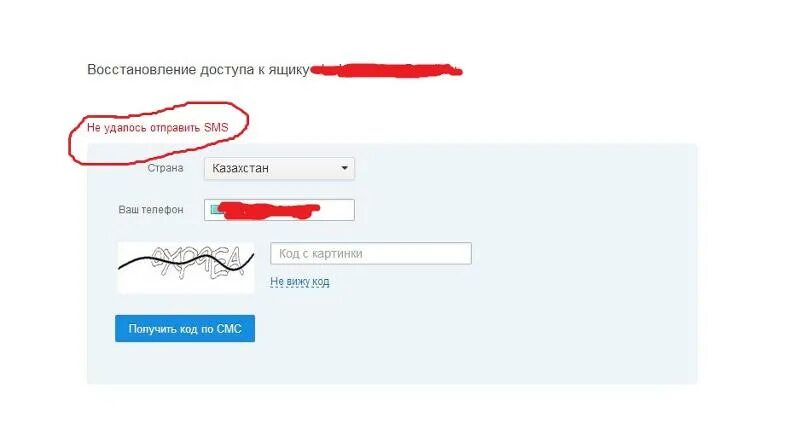Select the Казахстан text in country selector
This screenshot has width=800, height=425.
coord(240,168)
